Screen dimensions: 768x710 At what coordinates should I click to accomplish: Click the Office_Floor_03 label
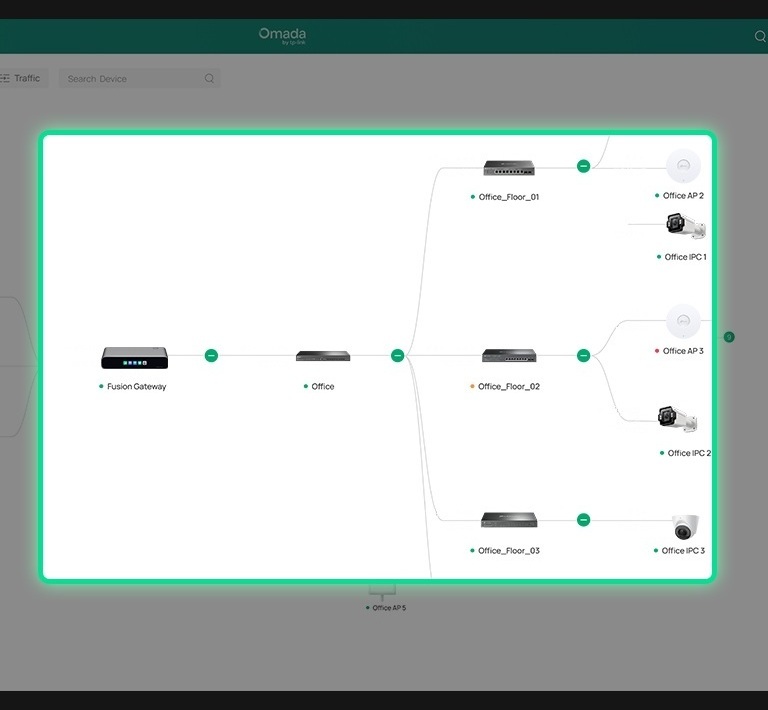point(509,551)
